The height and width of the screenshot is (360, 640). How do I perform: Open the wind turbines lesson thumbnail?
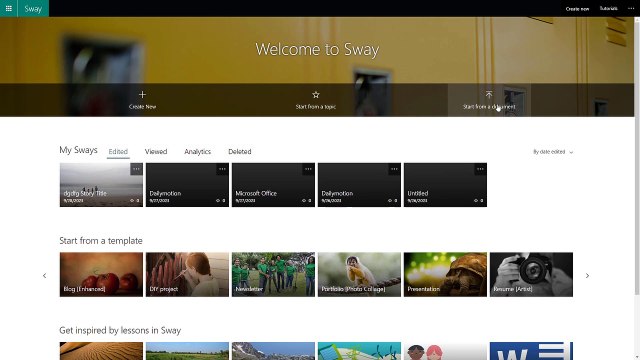(360, 351)
